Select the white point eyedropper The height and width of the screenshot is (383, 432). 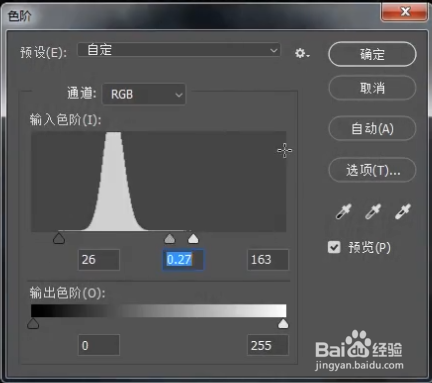tap(403, 211)
